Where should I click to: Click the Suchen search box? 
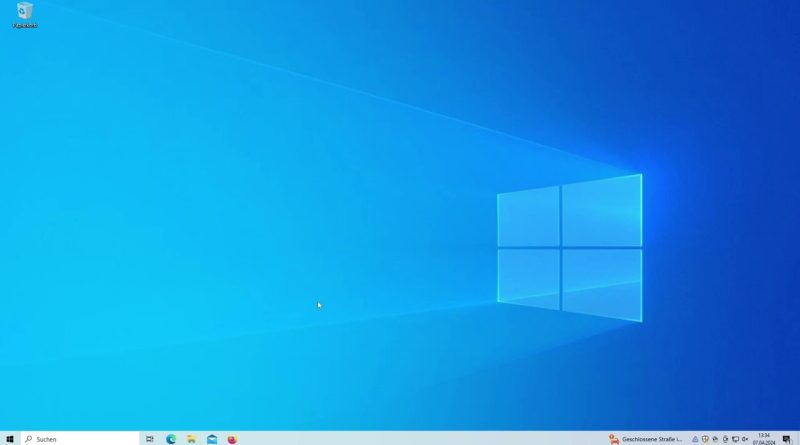point(80,439)
